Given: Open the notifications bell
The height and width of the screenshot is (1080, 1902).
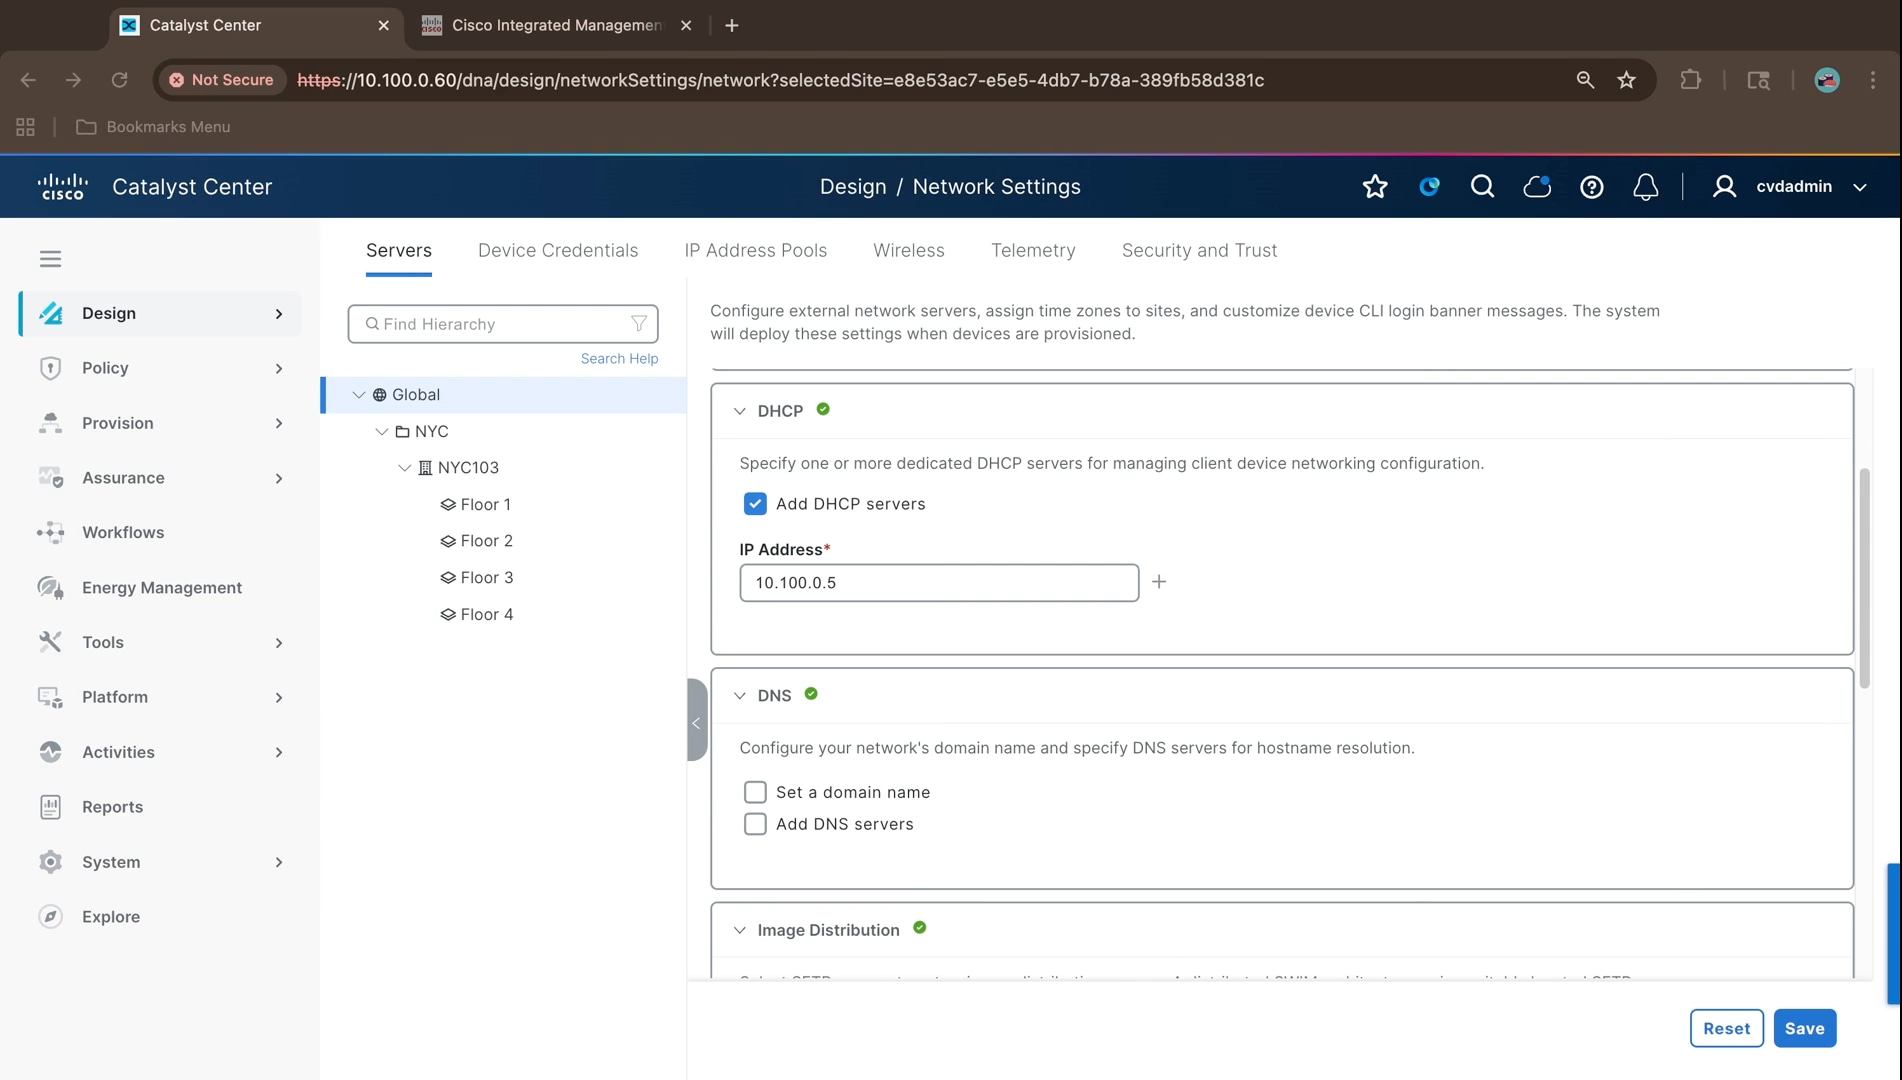Looking at the screenshot, I should coord(1645,187).
